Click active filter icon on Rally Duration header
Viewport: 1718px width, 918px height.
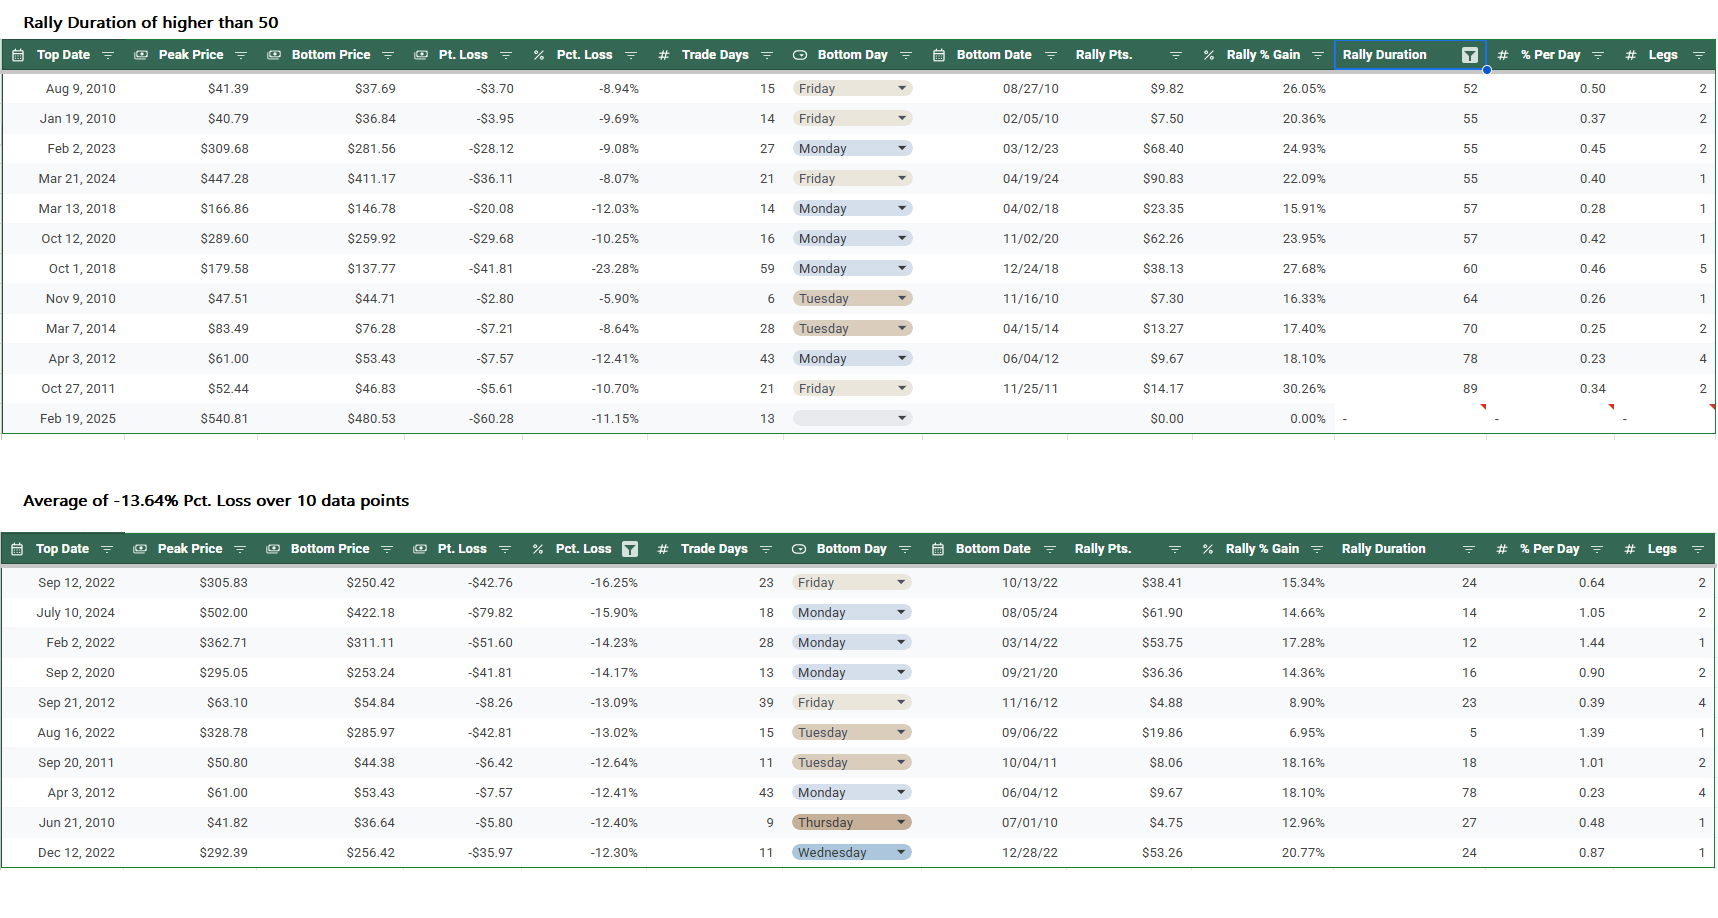point(1469,56)
